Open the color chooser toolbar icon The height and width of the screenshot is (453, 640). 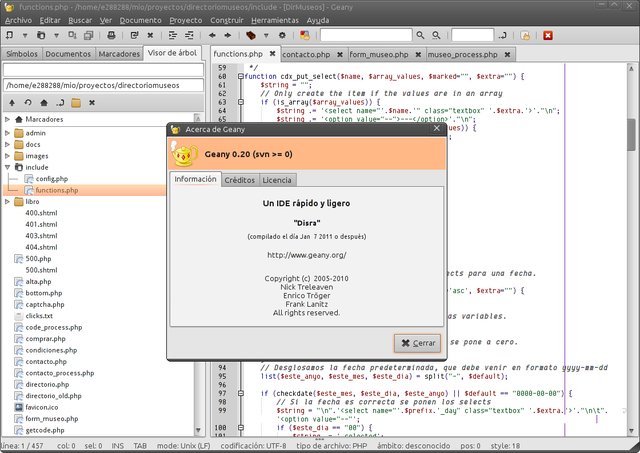click(304, 36)
